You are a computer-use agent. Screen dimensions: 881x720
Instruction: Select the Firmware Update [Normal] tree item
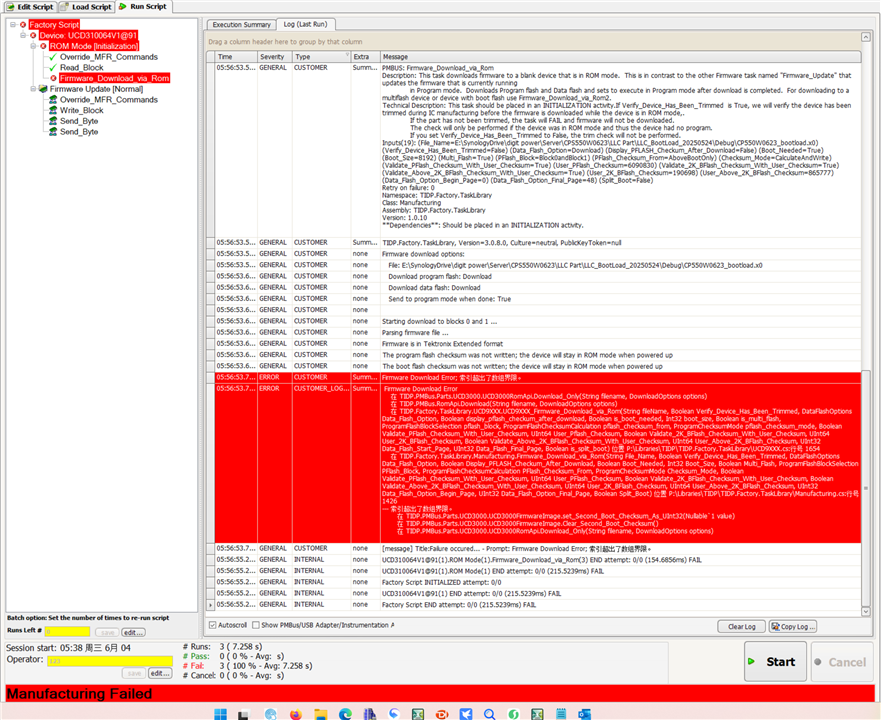(96, 89)
